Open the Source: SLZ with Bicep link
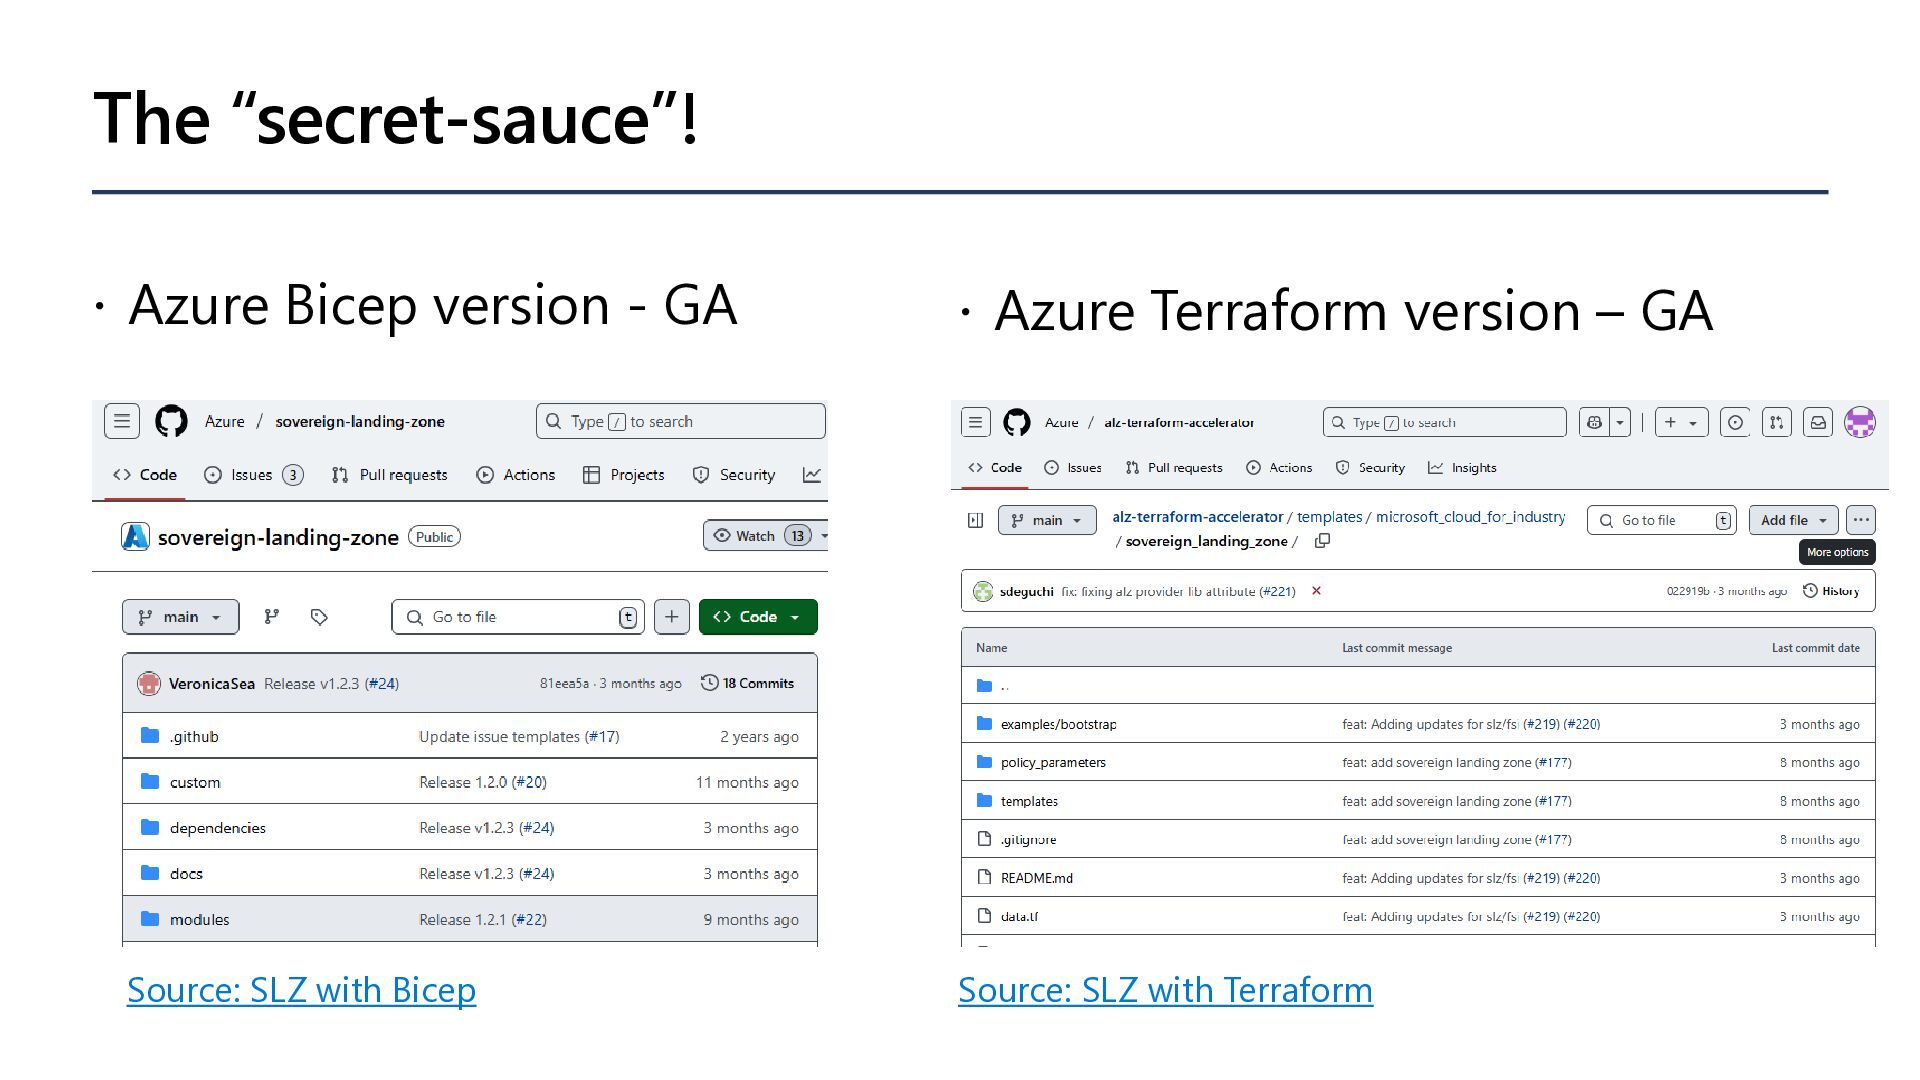The height and width of the screenshot is (1080, 1920). click(301, 990)
